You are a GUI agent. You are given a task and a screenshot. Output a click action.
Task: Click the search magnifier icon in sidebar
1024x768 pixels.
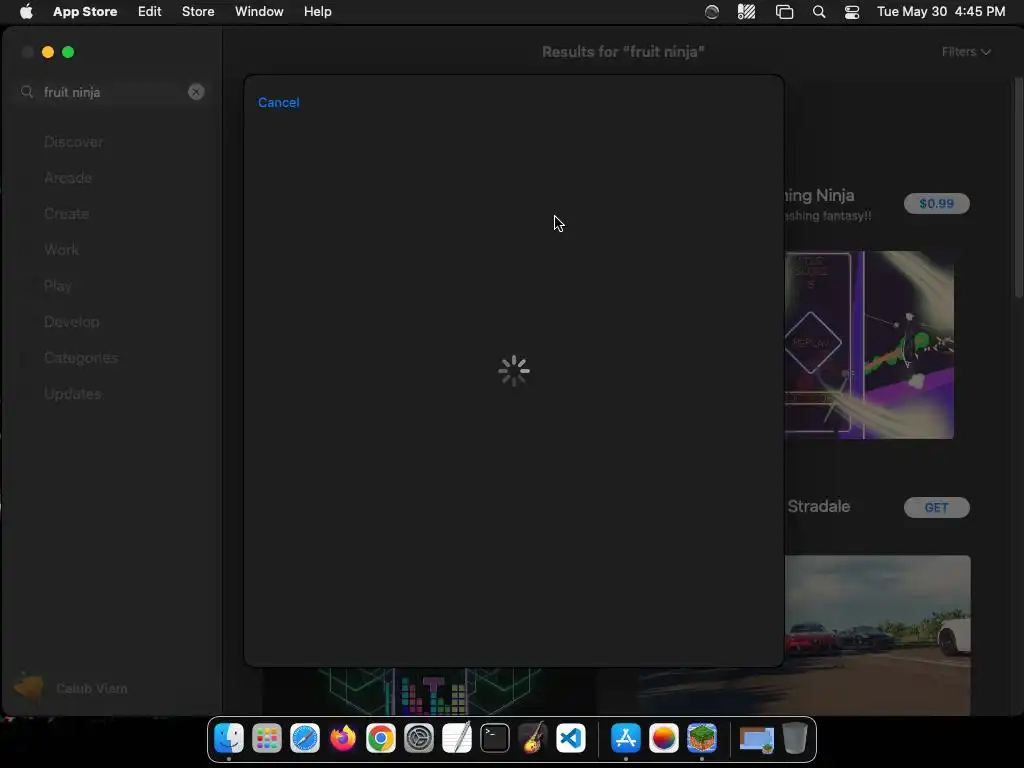pos(27,92)
